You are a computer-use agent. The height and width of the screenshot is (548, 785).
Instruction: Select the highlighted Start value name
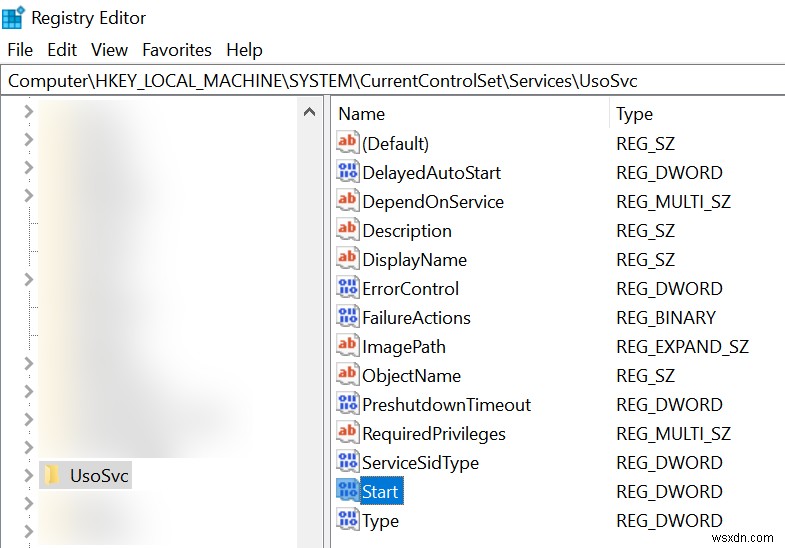click(381, 491)
